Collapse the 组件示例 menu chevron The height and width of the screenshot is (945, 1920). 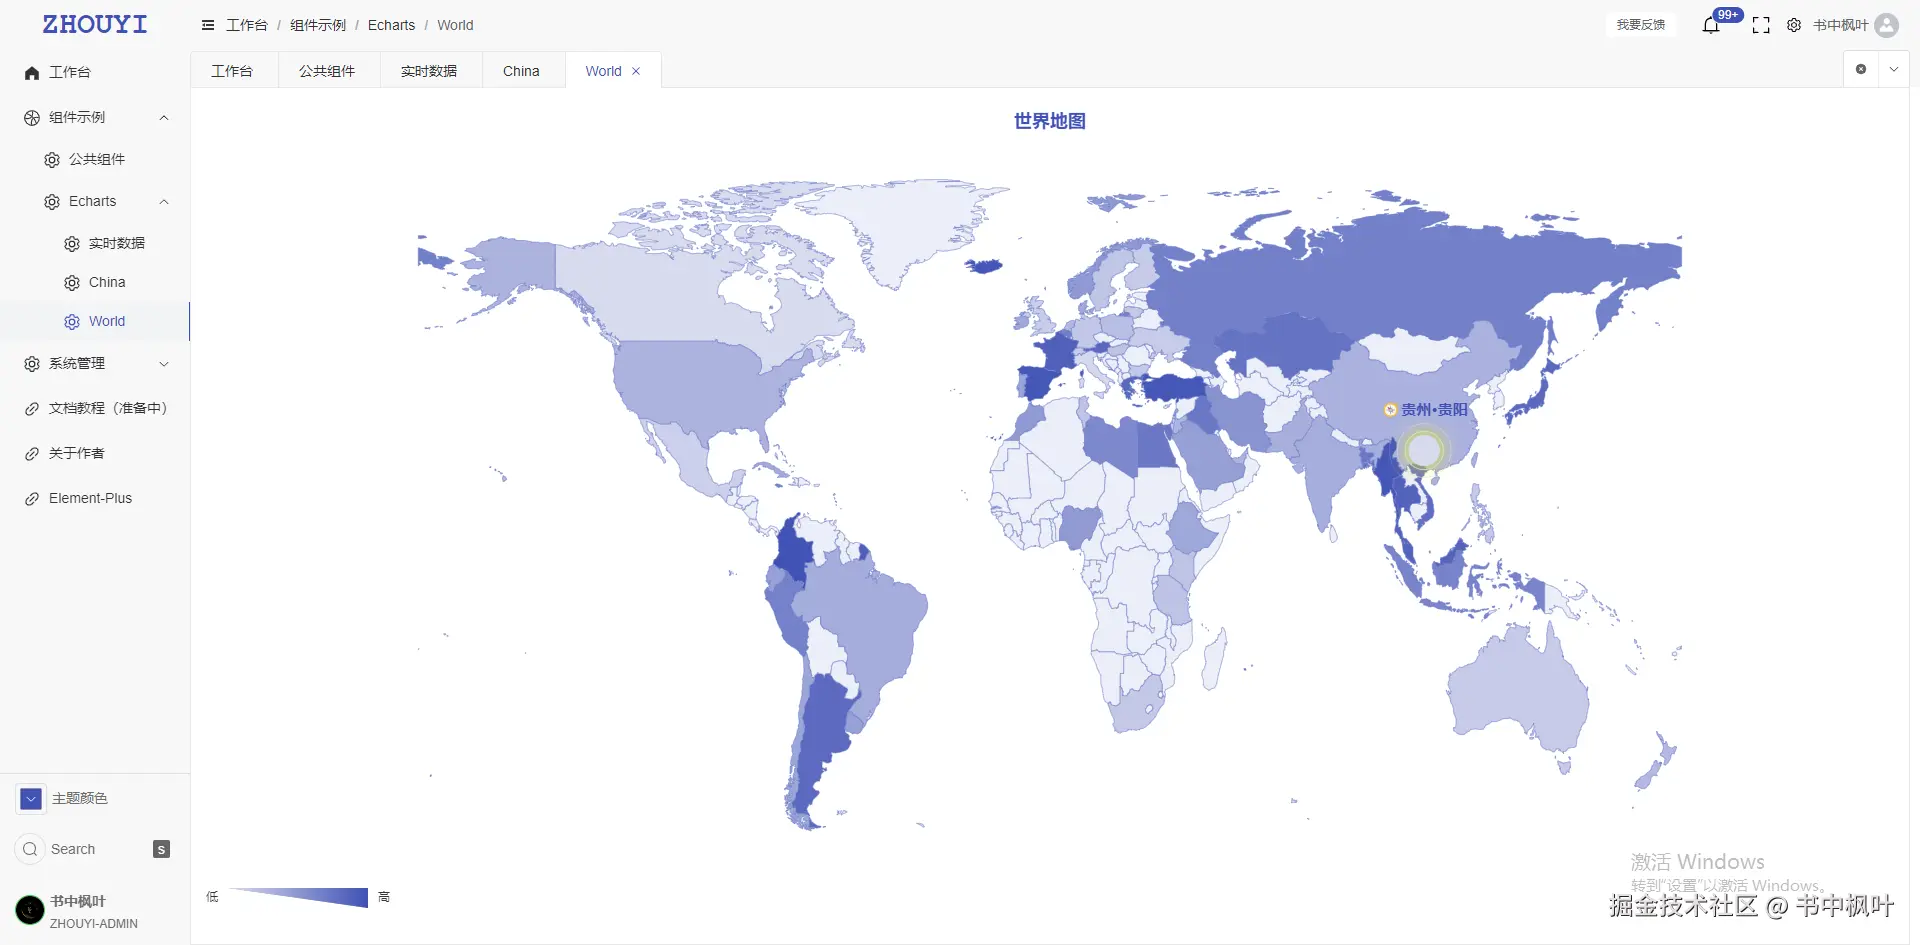tap(164, 118)
